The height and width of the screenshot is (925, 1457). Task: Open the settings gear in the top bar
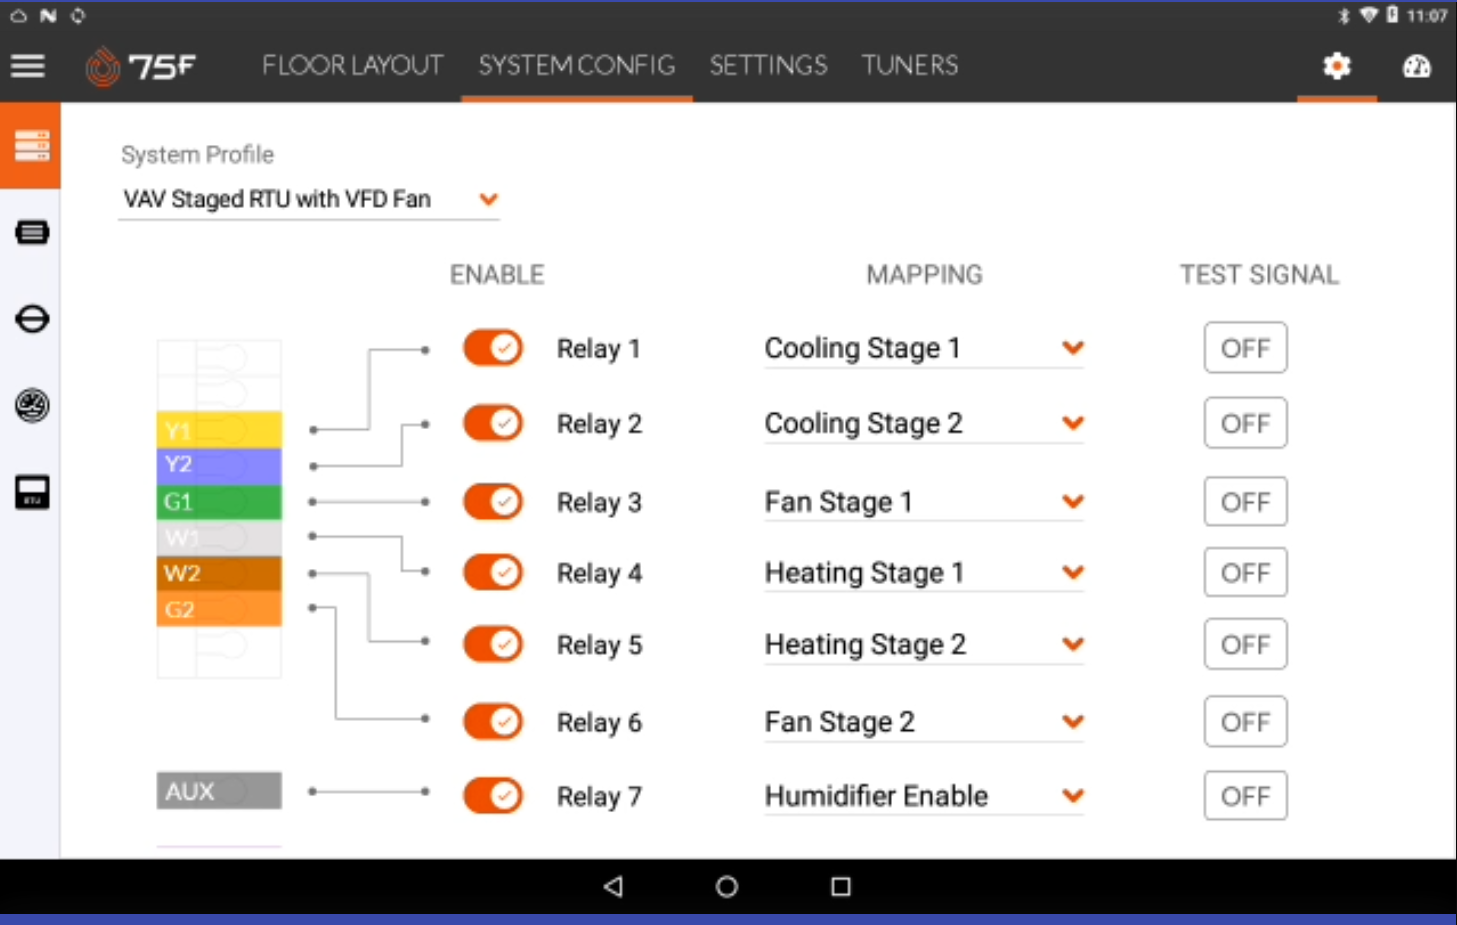coord(1336,66)
